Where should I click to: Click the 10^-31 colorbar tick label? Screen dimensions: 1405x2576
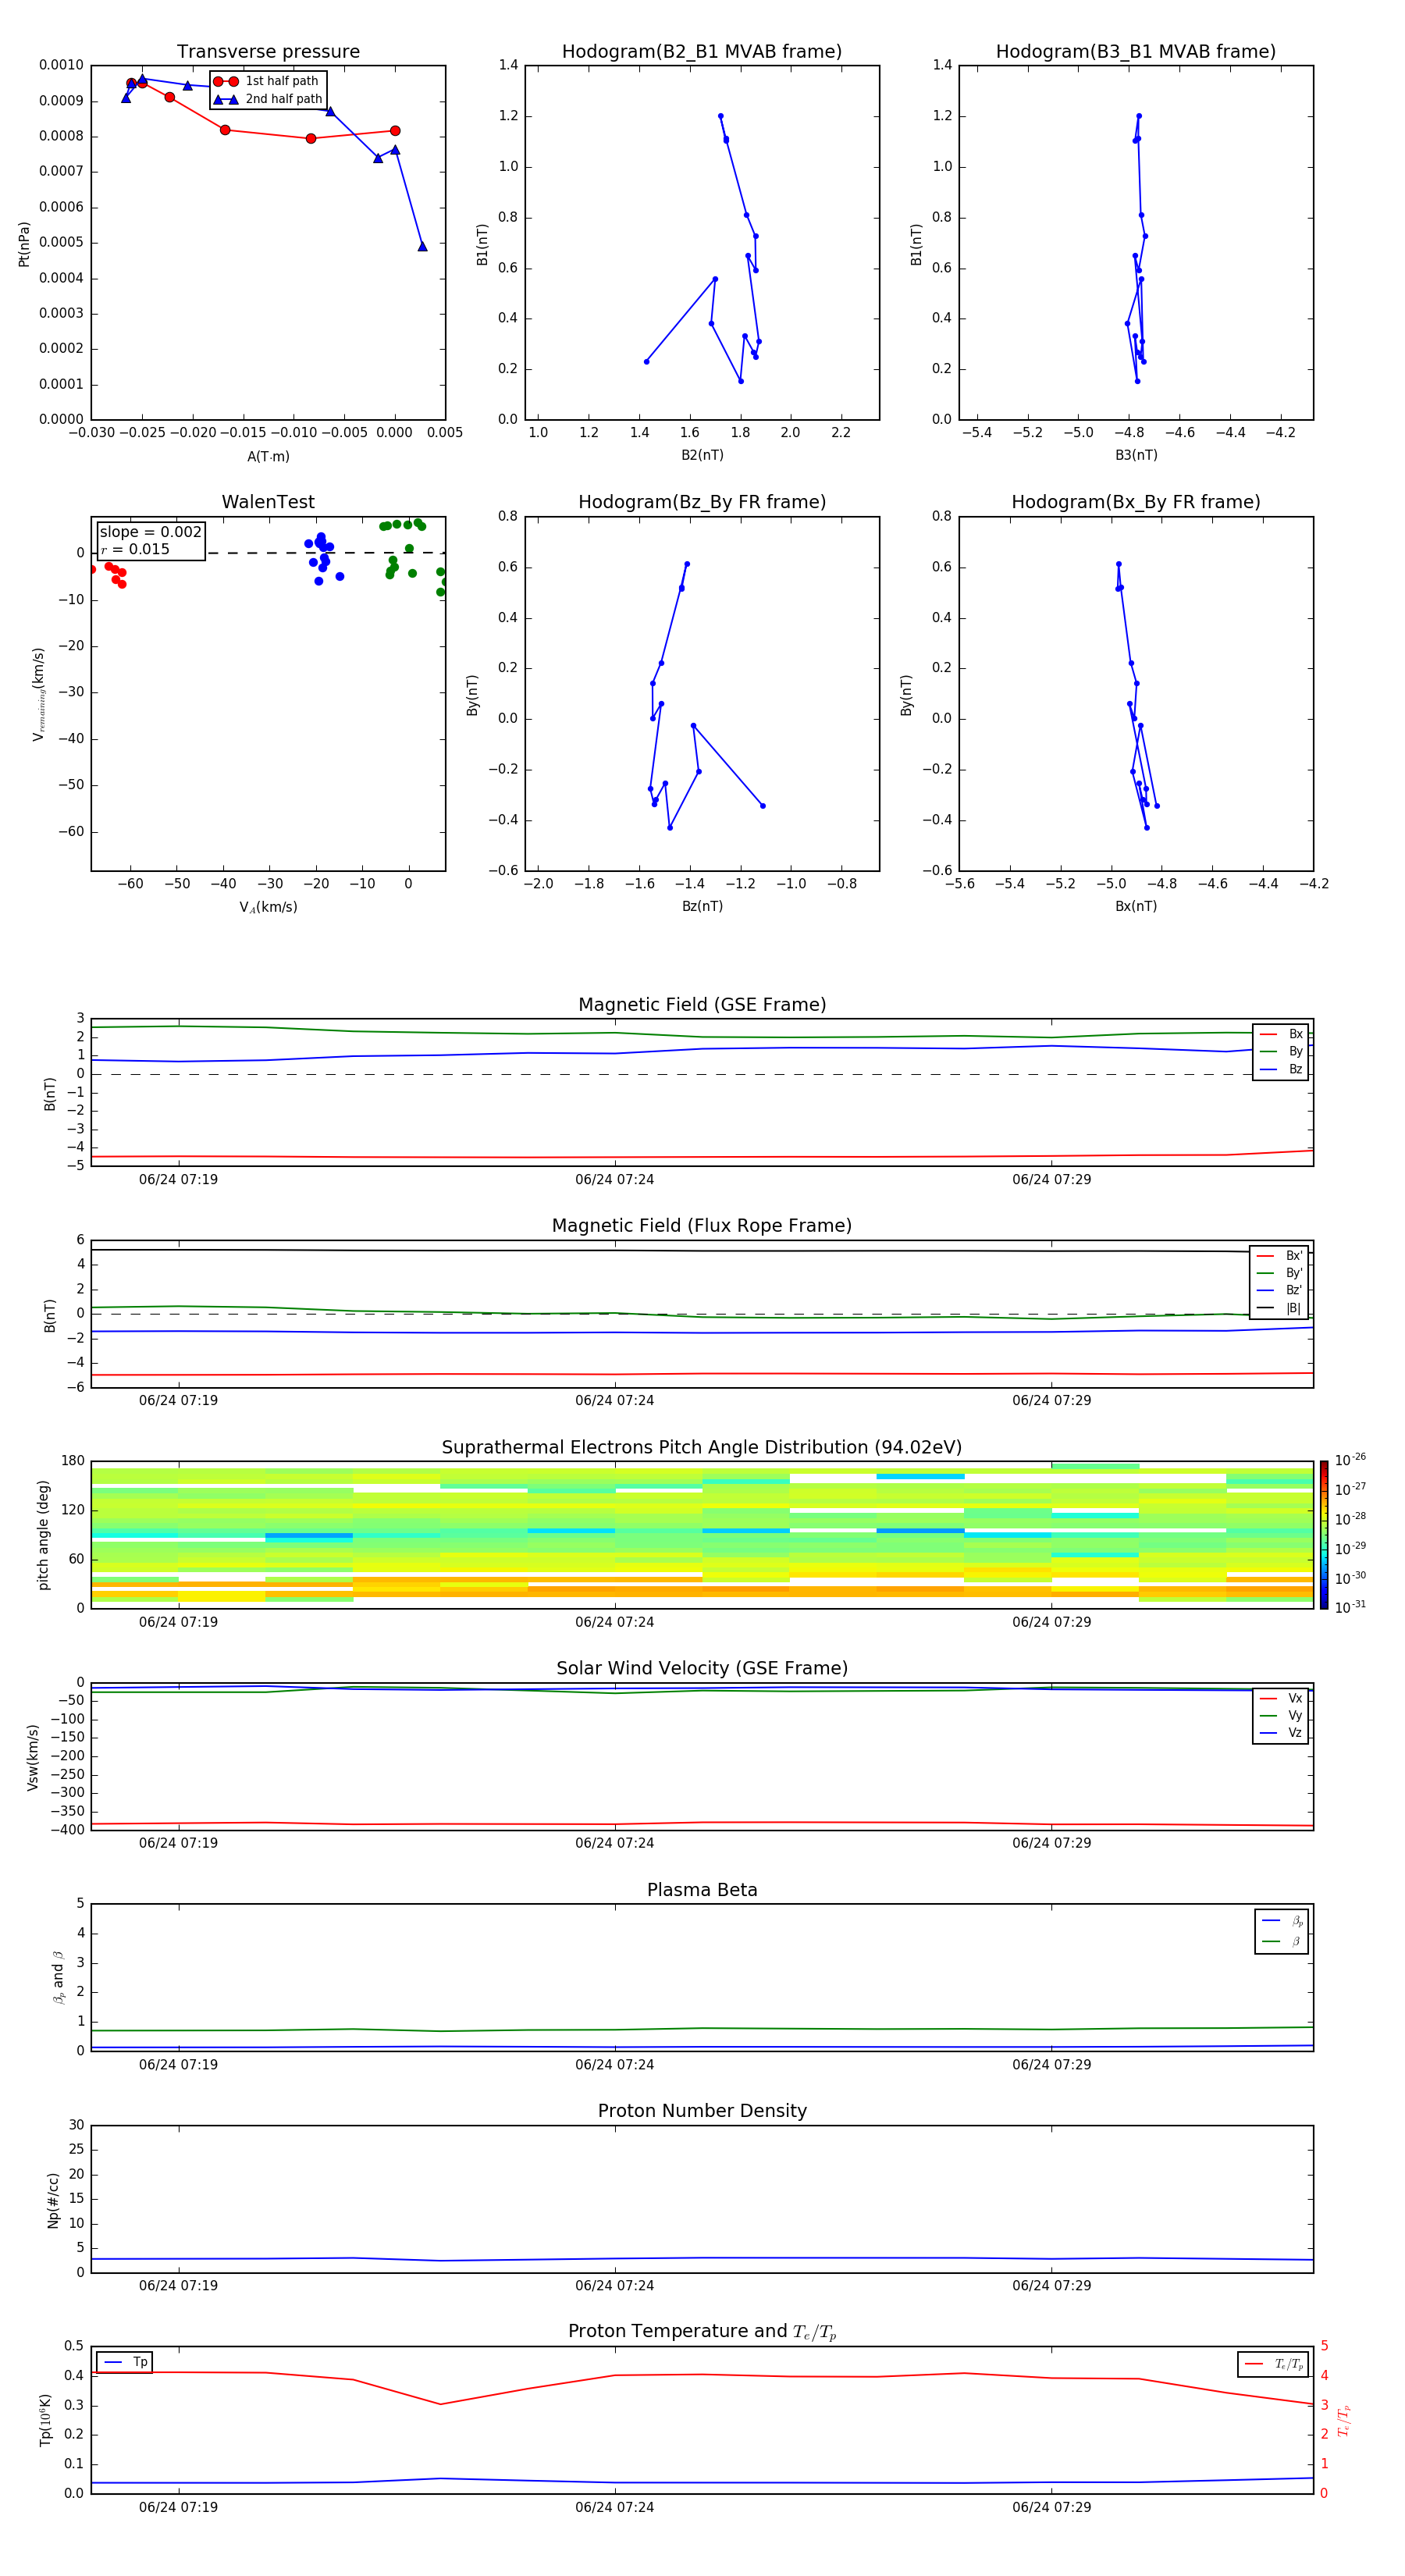1350,1607
